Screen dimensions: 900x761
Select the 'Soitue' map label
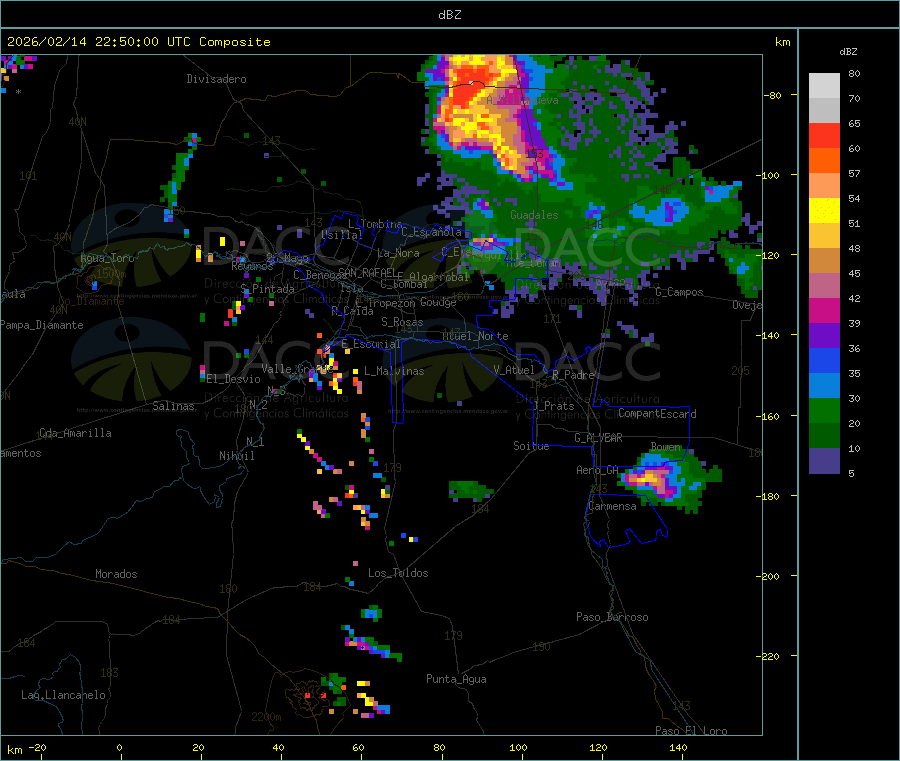(531, 446)
